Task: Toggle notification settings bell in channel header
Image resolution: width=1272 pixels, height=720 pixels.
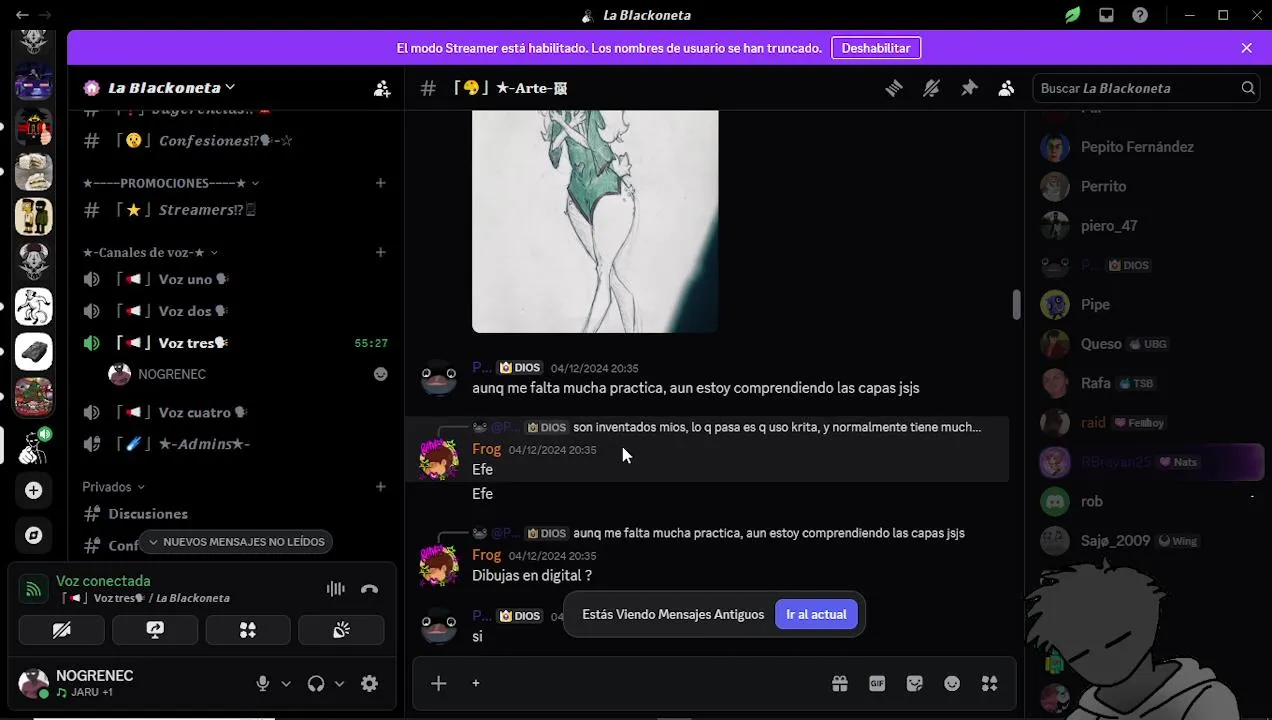Action: click(931, 88)
